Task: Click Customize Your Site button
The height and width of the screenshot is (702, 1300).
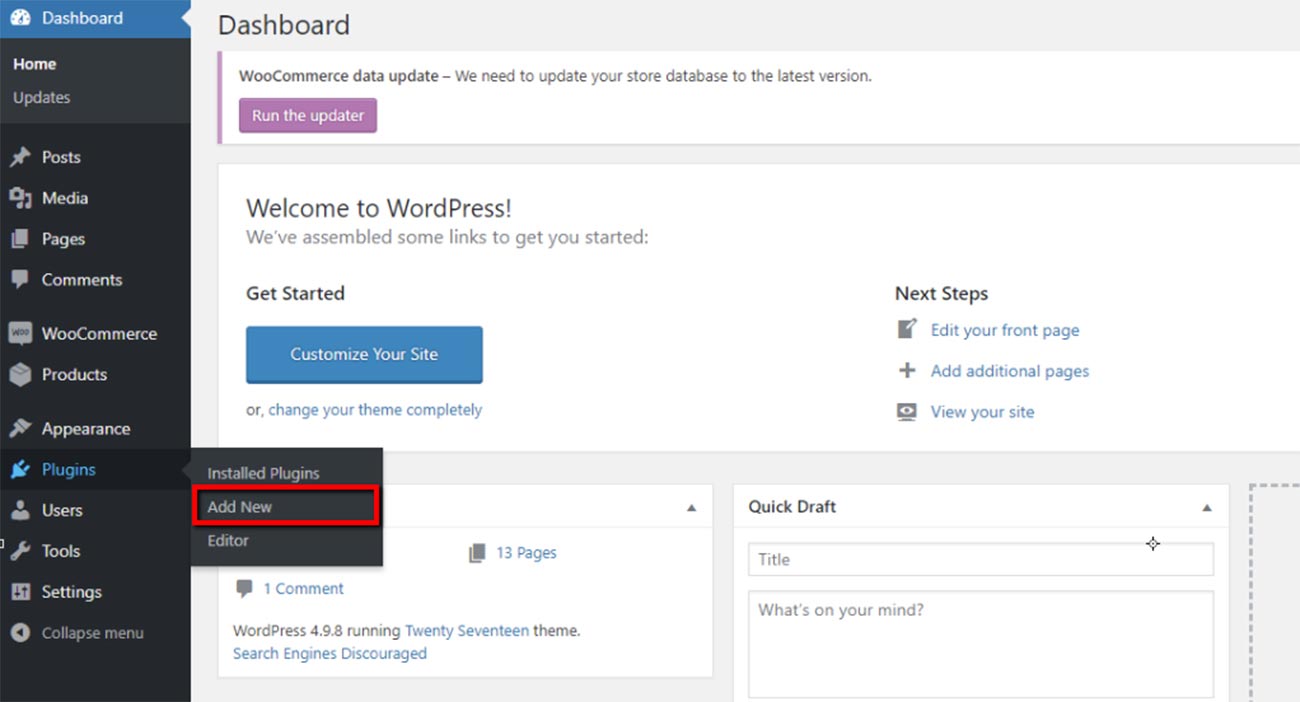Action: [364, 354]
